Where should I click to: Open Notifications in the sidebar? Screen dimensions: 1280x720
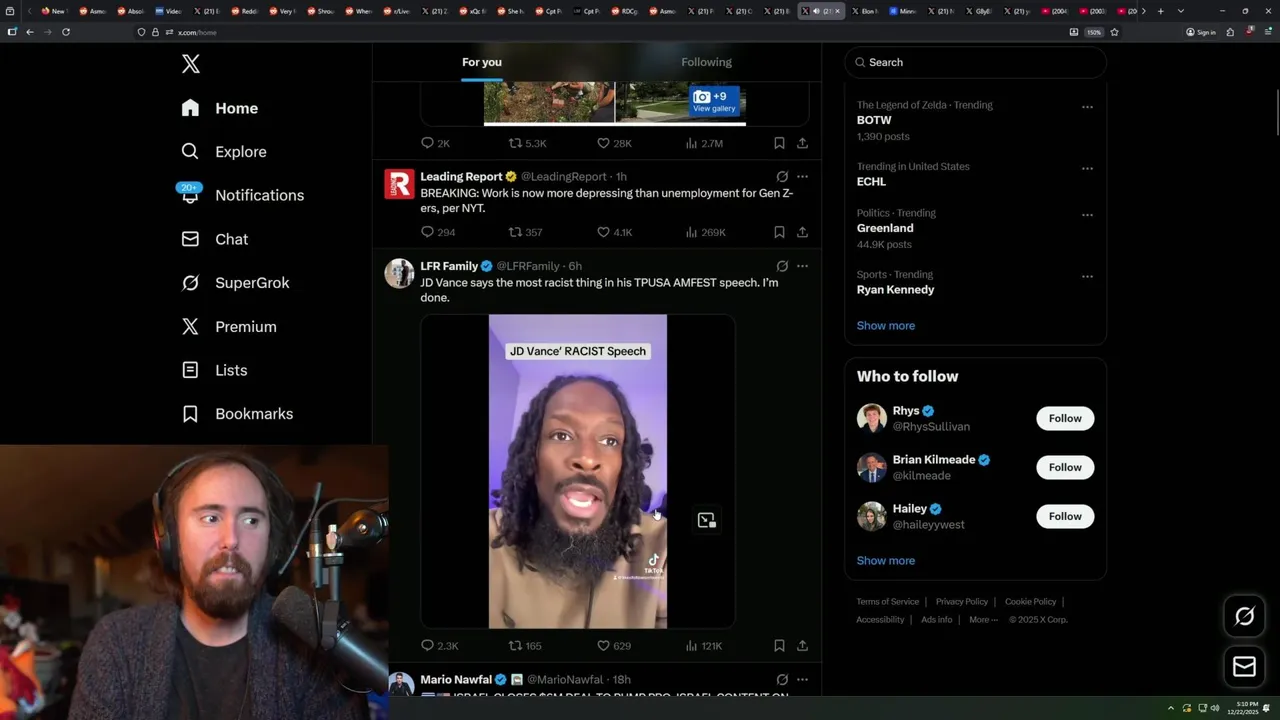pyautogui.click(x=242, y=195)
